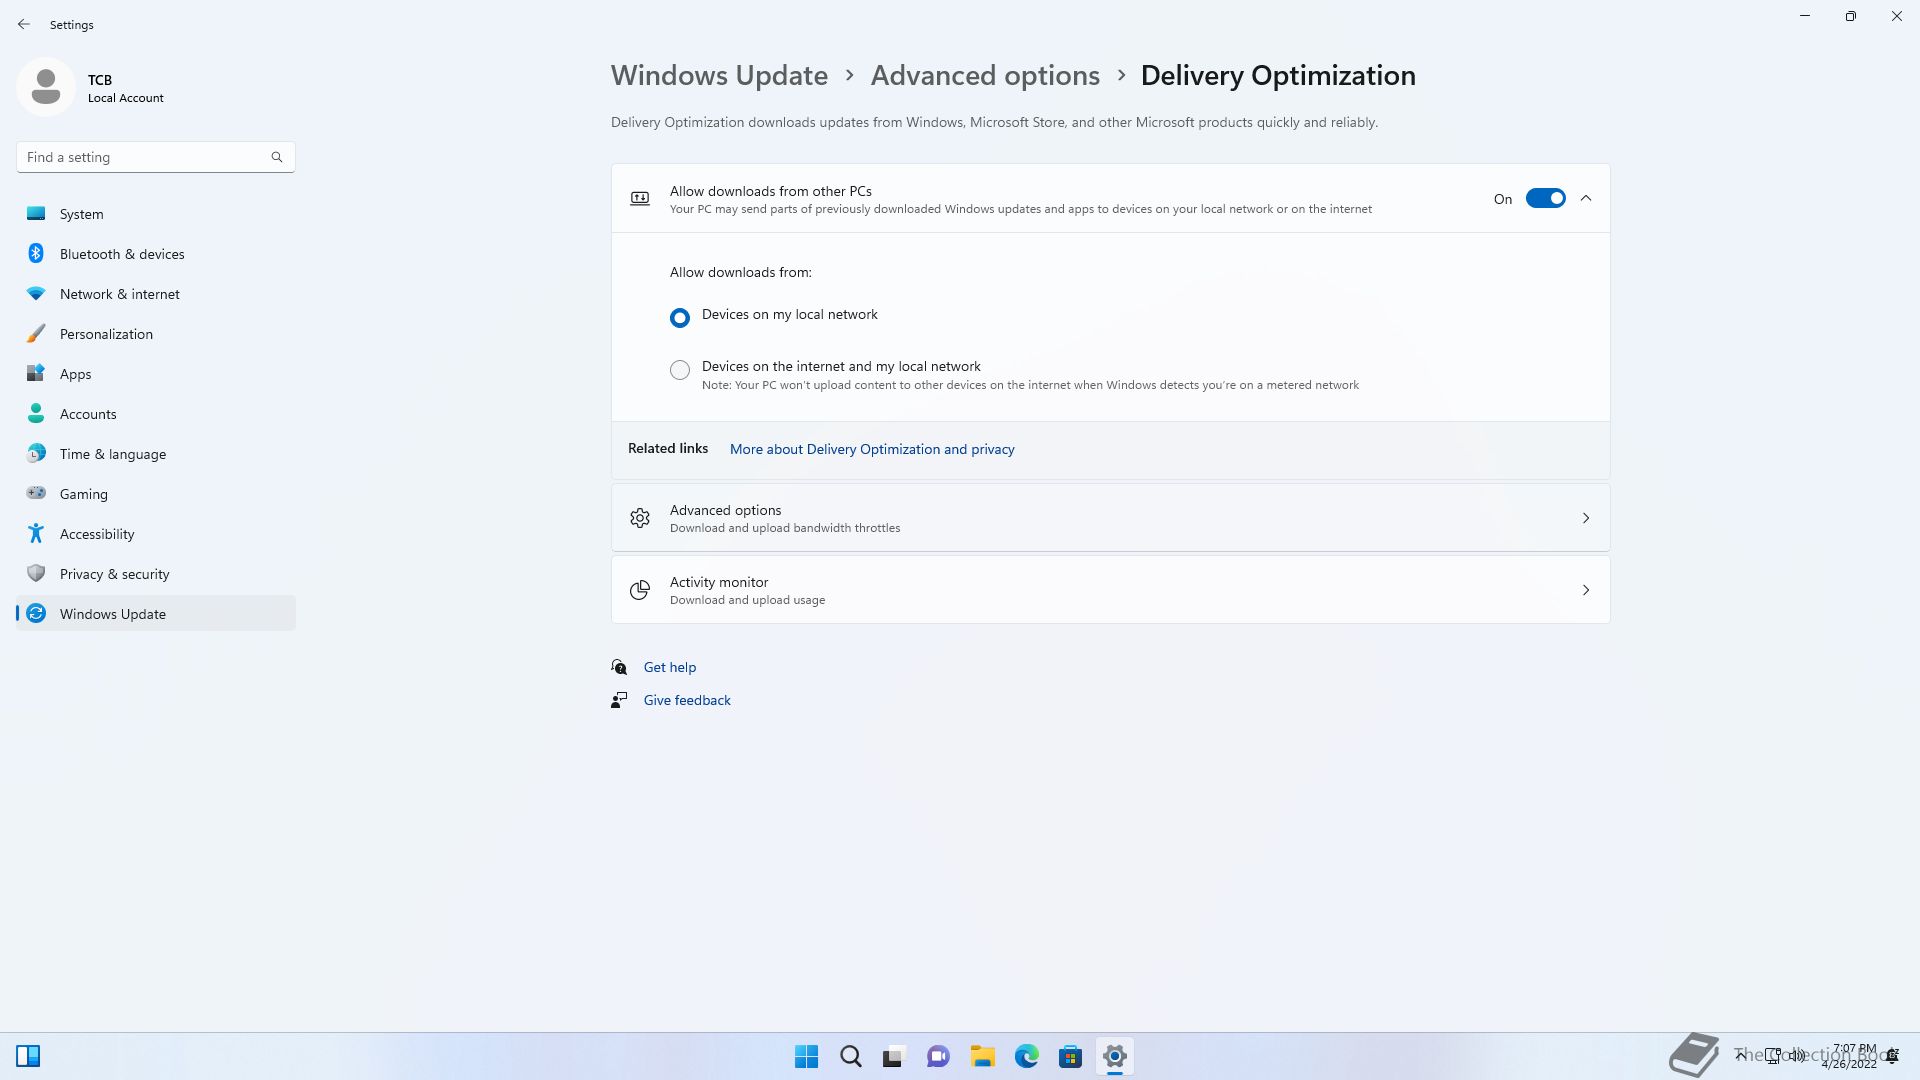
Task: Open Task View on the taskbar
Action: click(x=894, y=1056)
